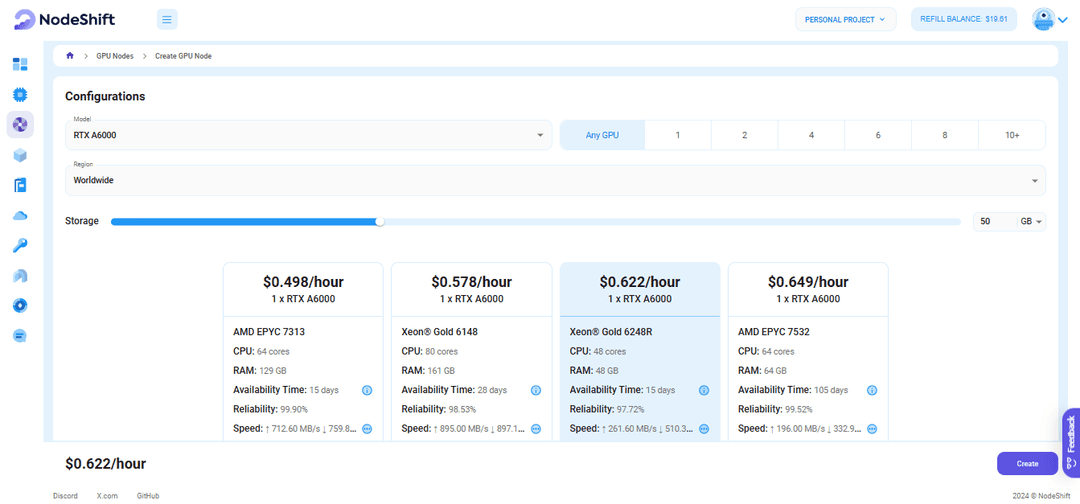Open the GitHub link in the footer
Viewport: 1080px width, 504px height.
pos(148,496)
